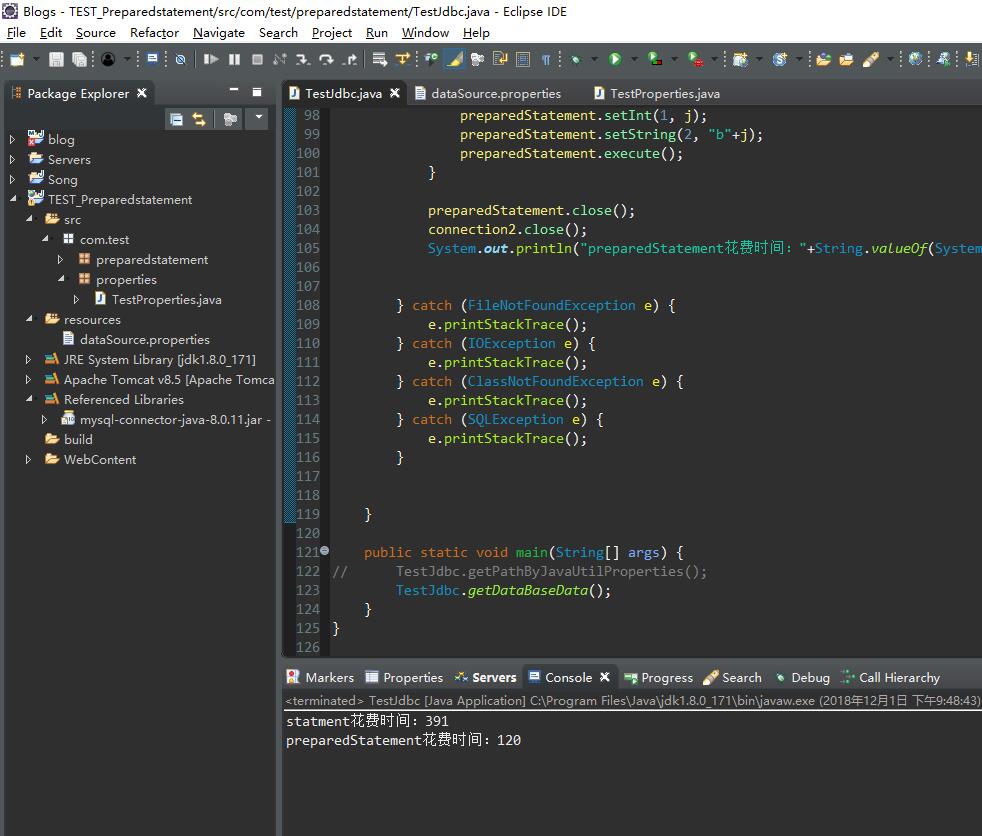Toggle Skip All Breakpoints icon
The image size is (982, 836).
click(x=180, y=59)
